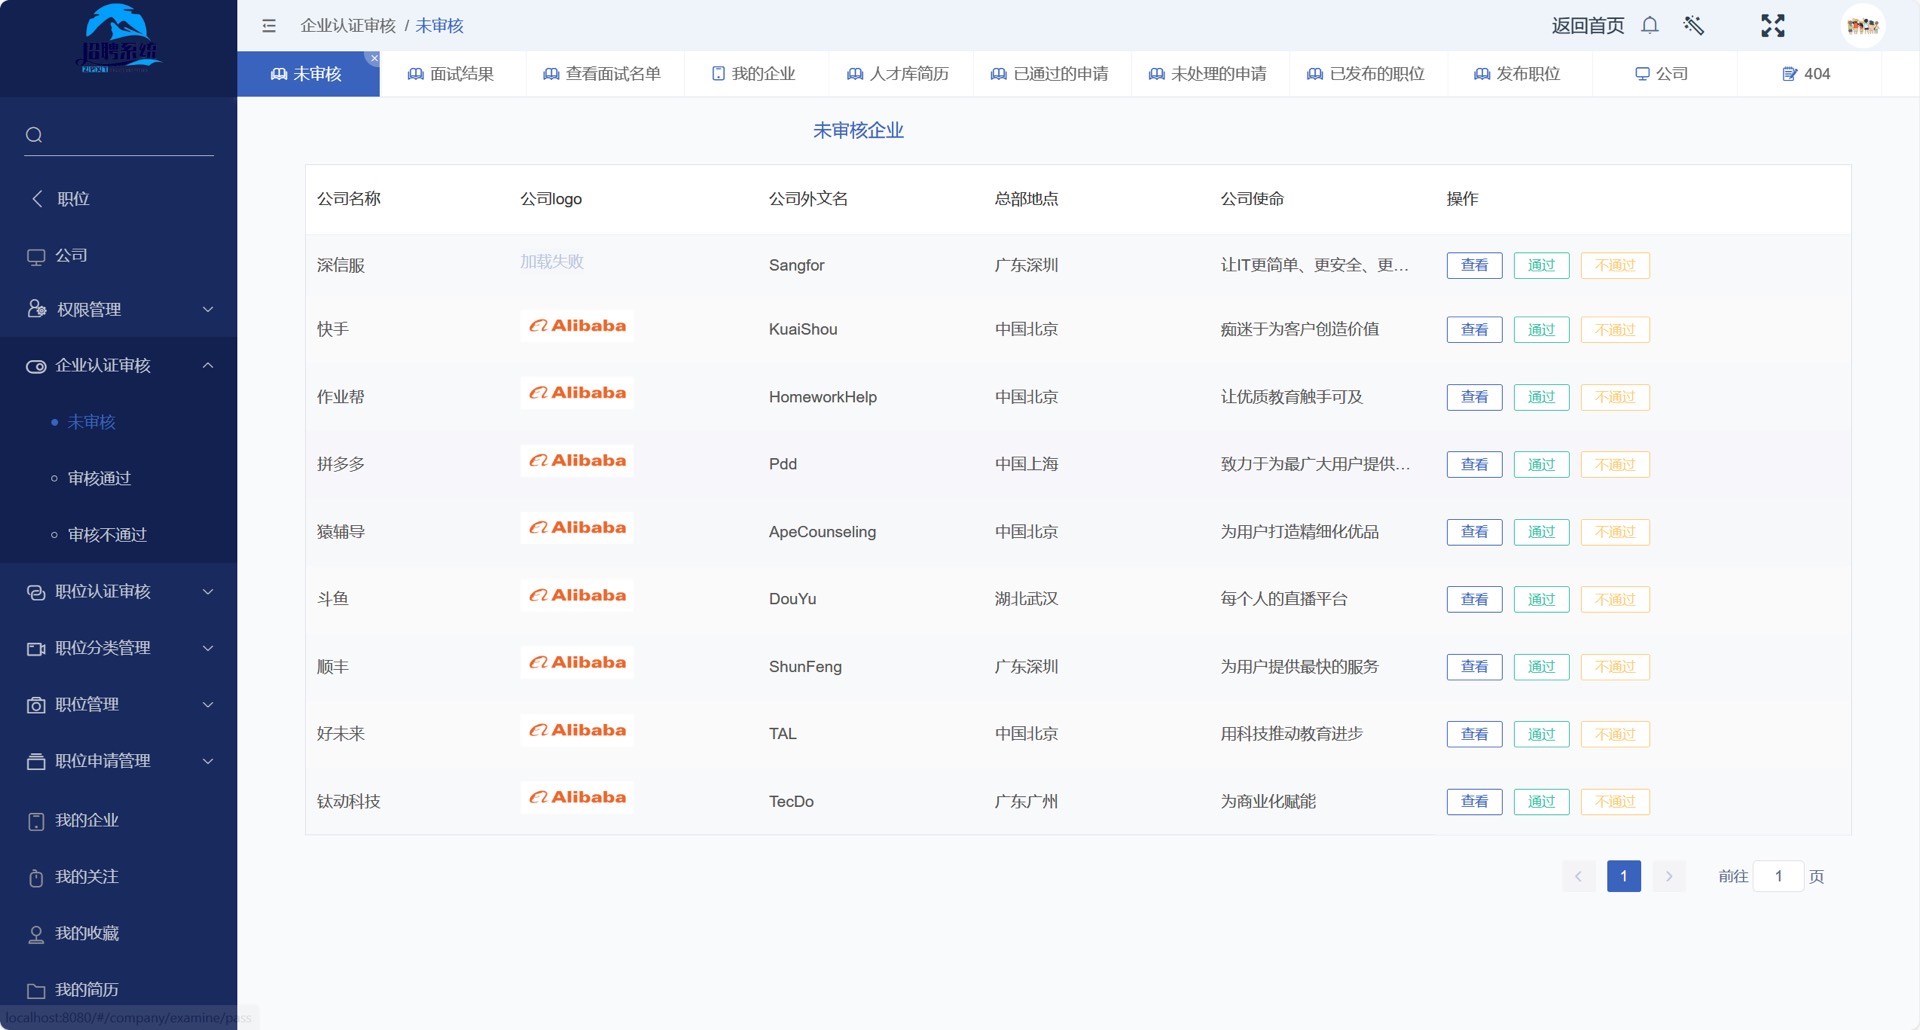Expand 职位申请管理 menu
Viewport: 1920px width, 1030px height.
click(118, 761)
